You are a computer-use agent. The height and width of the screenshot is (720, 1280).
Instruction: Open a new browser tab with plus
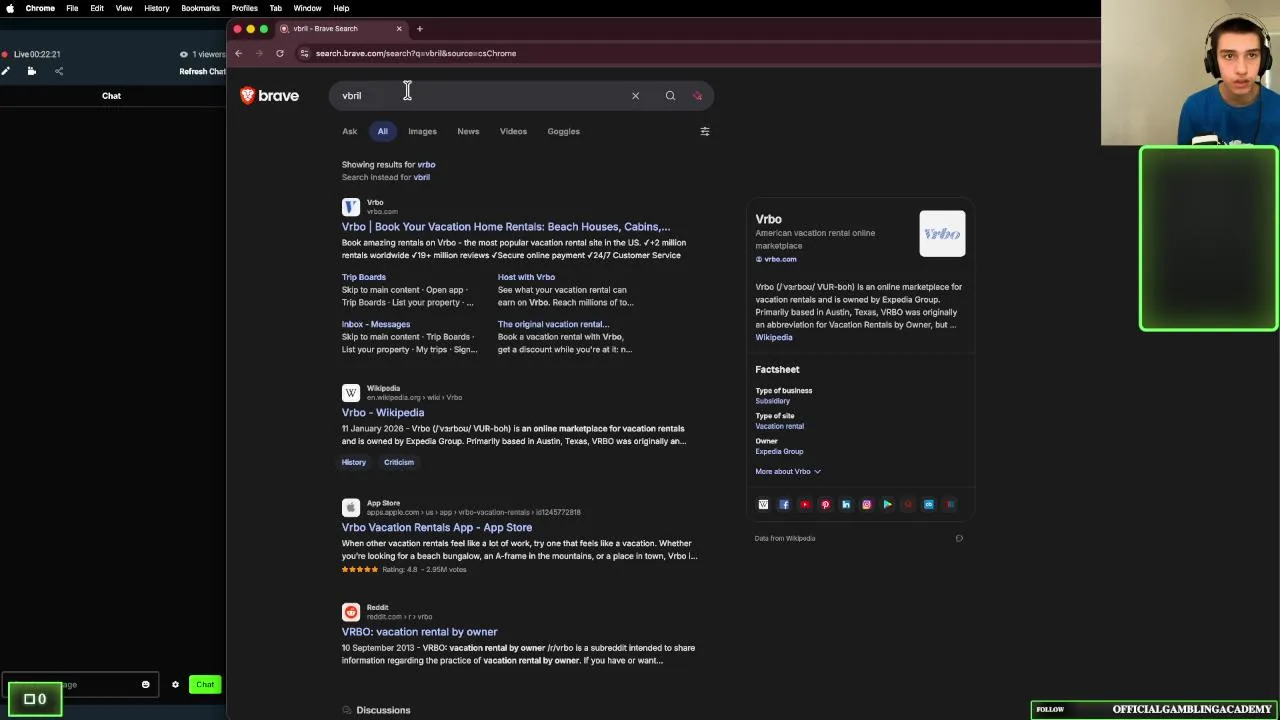click(x=420, y=29)
